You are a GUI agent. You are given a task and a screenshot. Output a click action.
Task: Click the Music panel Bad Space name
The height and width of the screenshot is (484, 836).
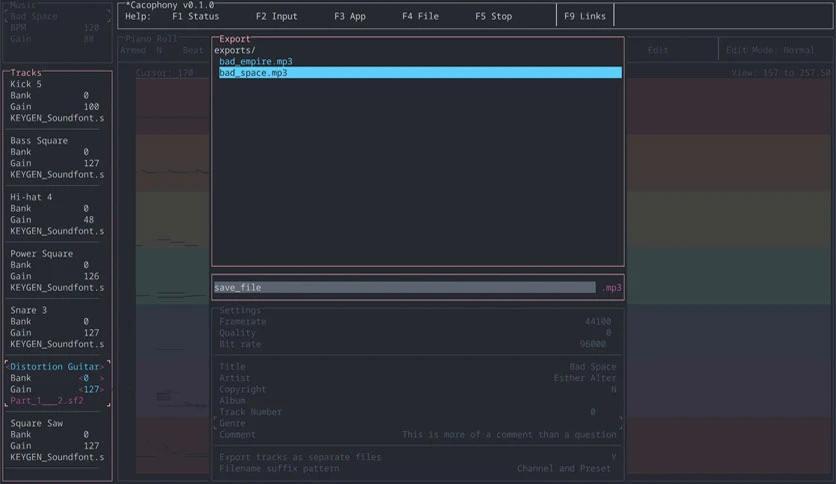point(34,16)
